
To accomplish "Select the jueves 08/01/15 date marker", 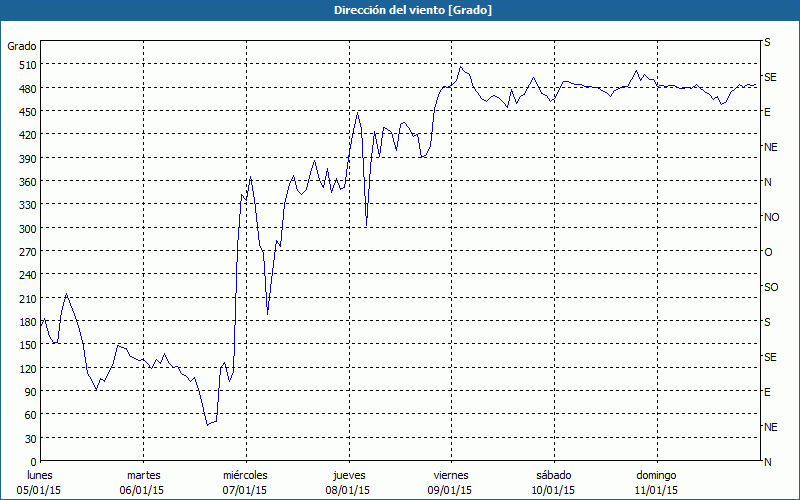I will tap(347, 482).
